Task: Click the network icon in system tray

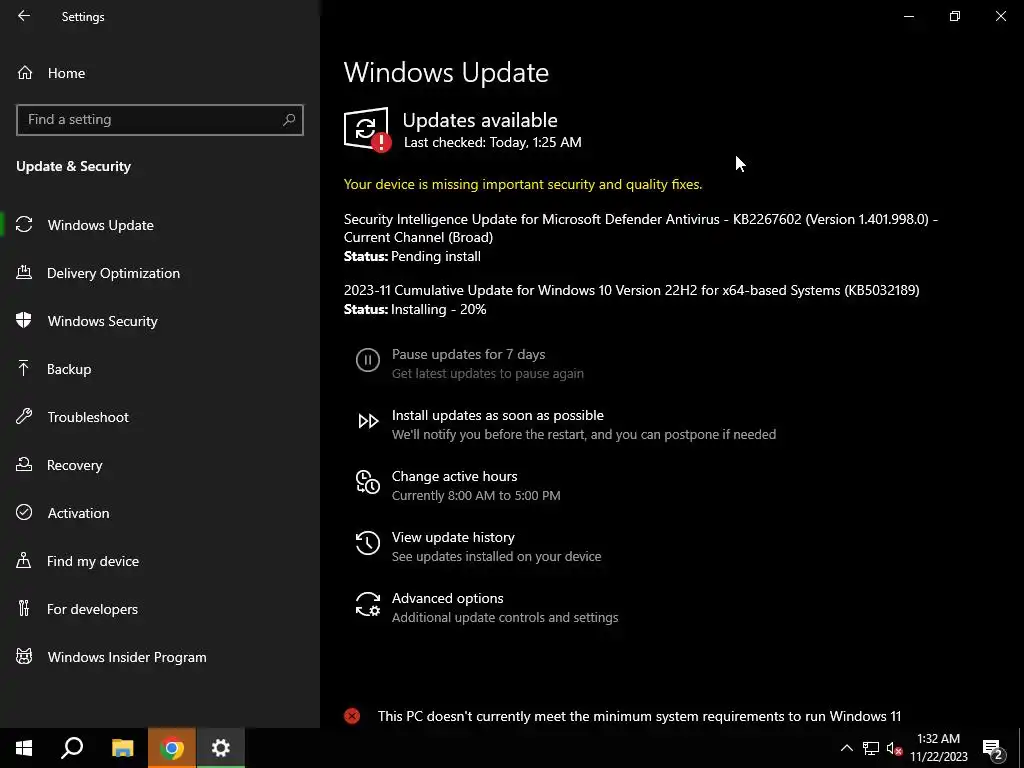Action: 871,748
